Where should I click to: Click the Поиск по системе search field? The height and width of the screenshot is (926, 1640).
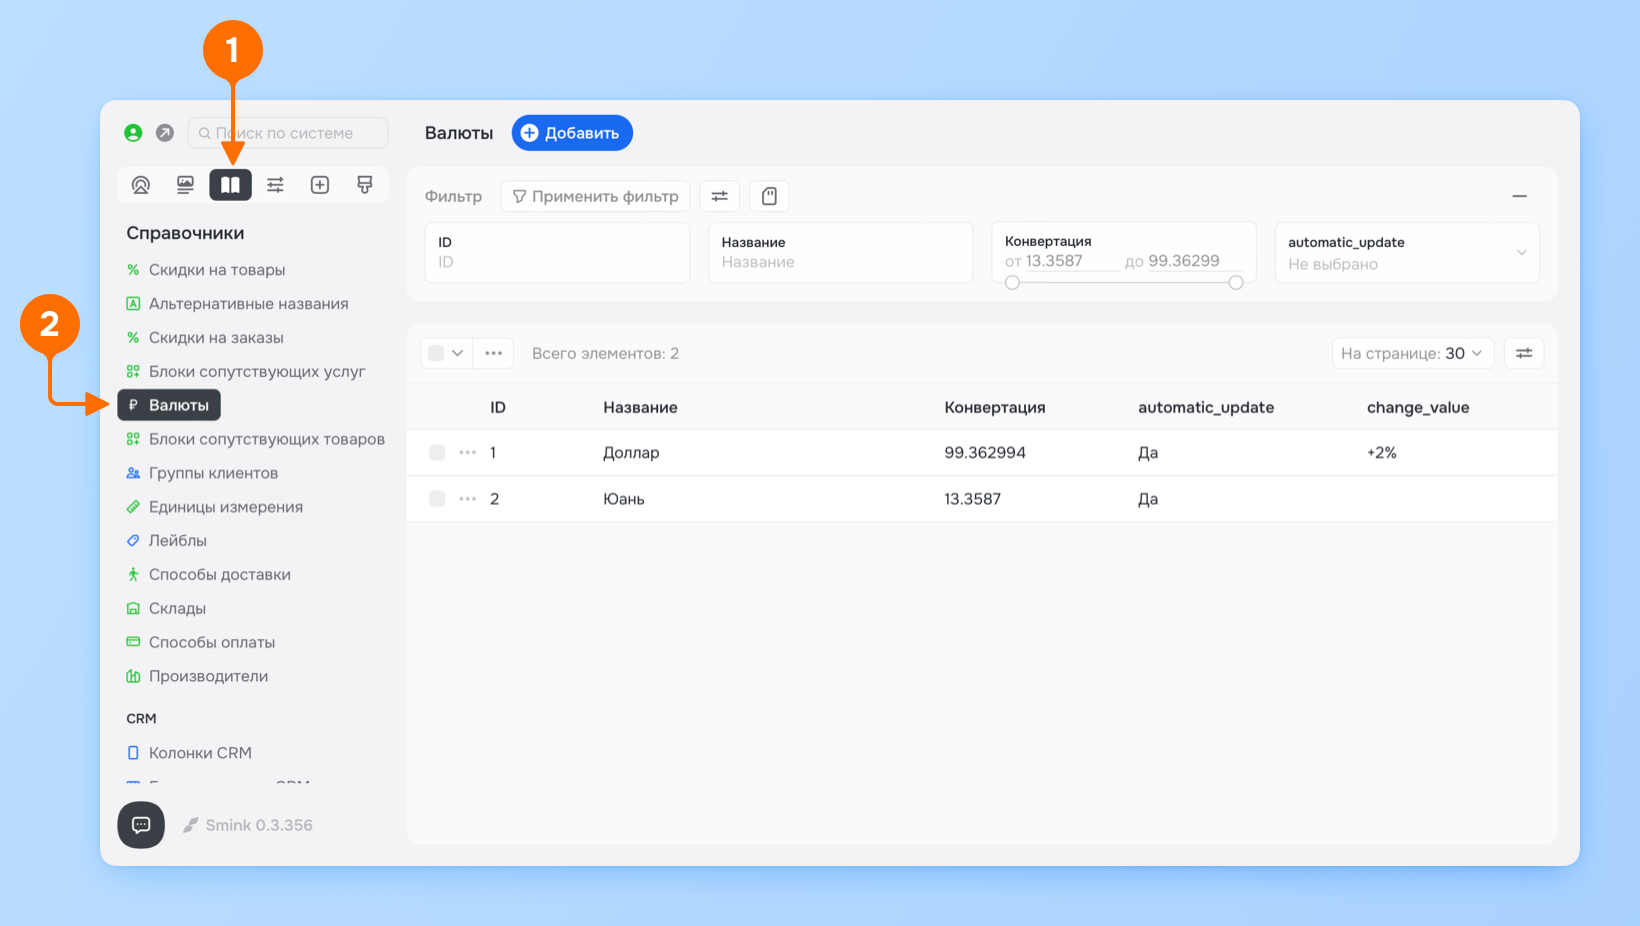[288, 133]
